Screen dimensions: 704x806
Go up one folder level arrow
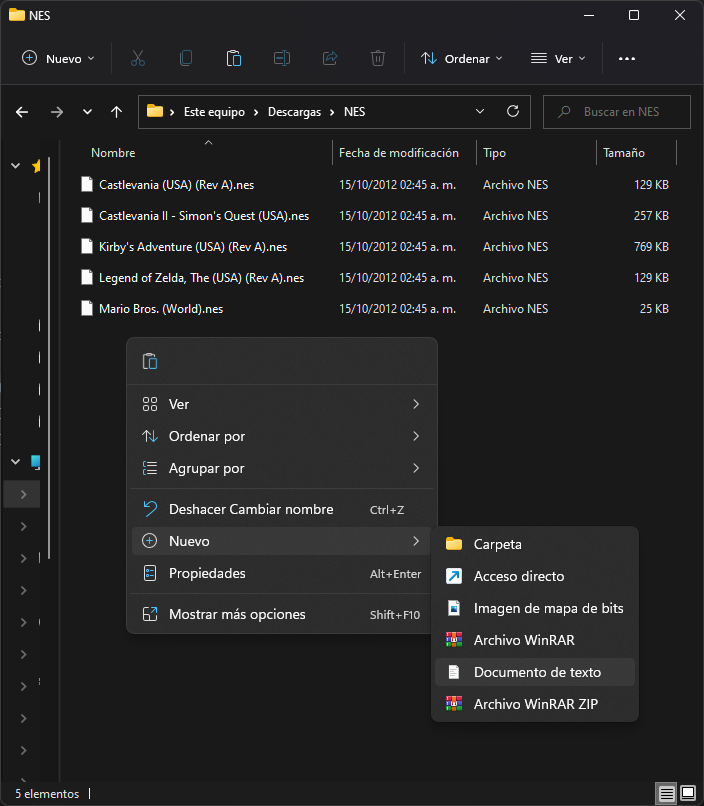pyautogui.click(x=117, y=112)
